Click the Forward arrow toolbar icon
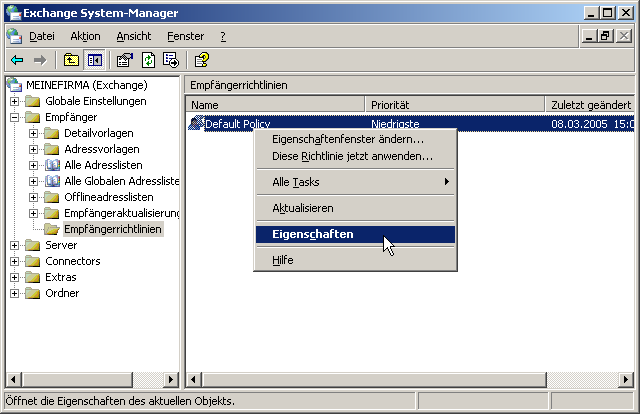Image resolution: width=640 pixels, height=414 pixels. click(40, 60)
